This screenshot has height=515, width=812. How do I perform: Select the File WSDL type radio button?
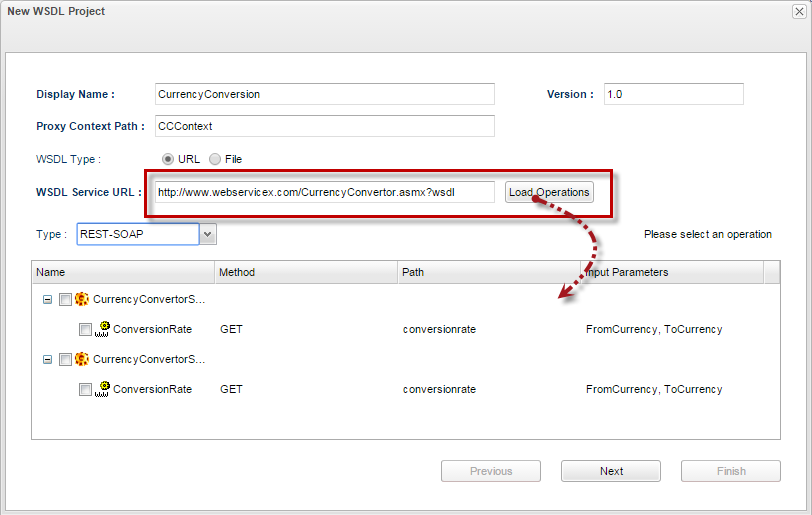click(x=215, y=159)
